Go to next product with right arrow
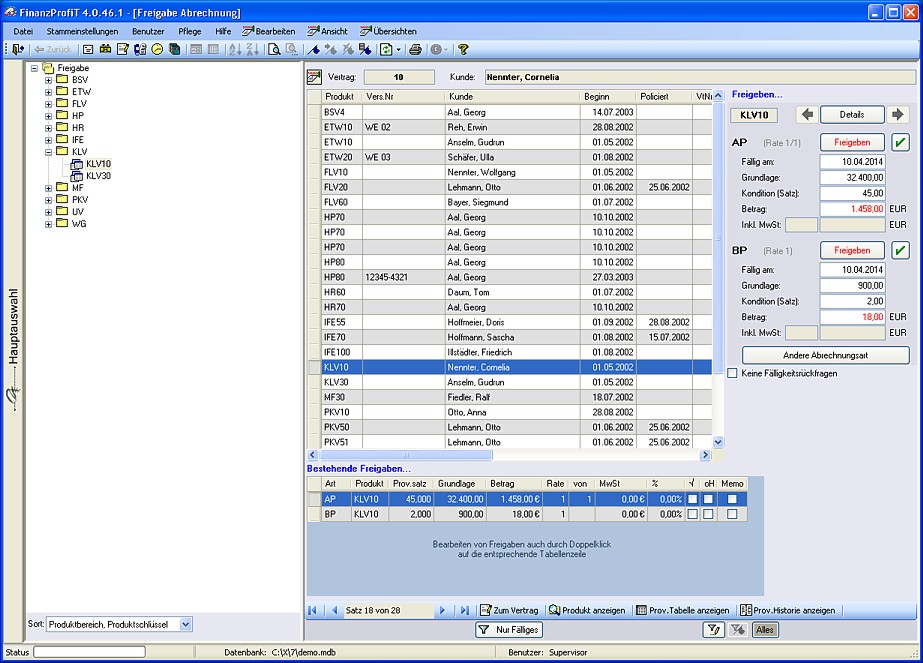This screenshot has height=663, width=923. click(x=898, y=115)
